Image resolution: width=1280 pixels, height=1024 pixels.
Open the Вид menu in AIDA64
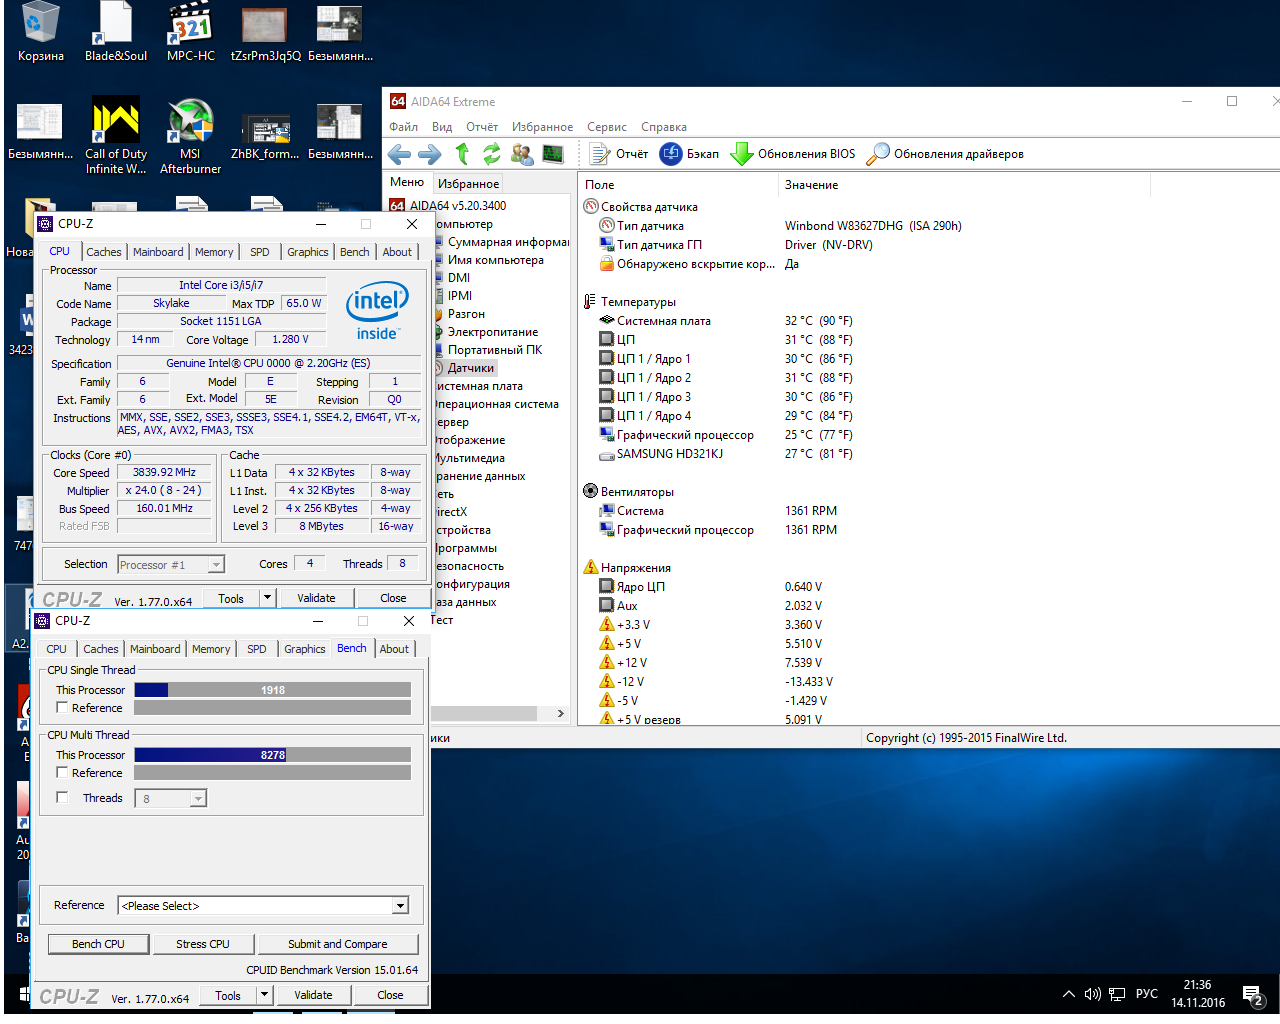click(x=442, y=127)
